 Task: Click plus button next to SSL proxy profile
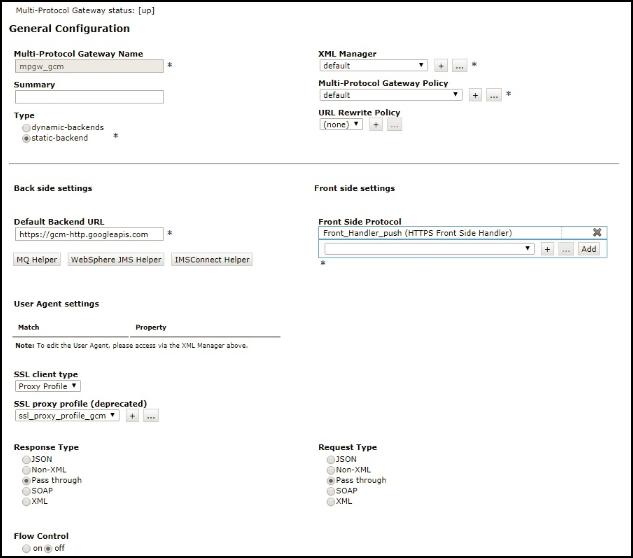(x=132, y=415)
